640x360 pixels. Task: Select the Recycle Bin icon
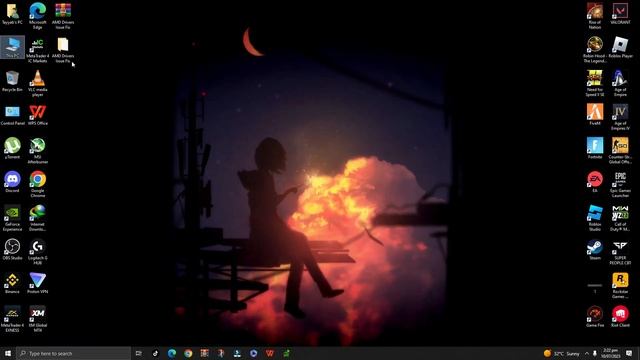pos(12,81)
